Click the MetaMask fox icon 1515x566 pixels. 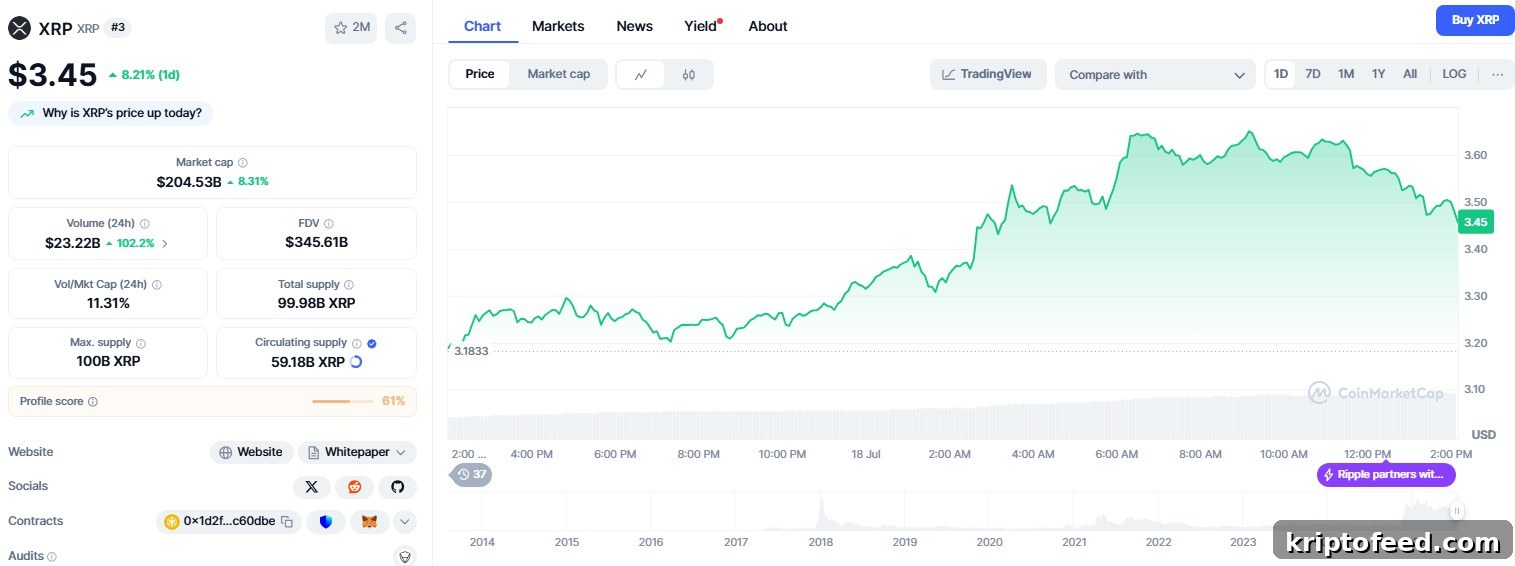tap(369, 521)
